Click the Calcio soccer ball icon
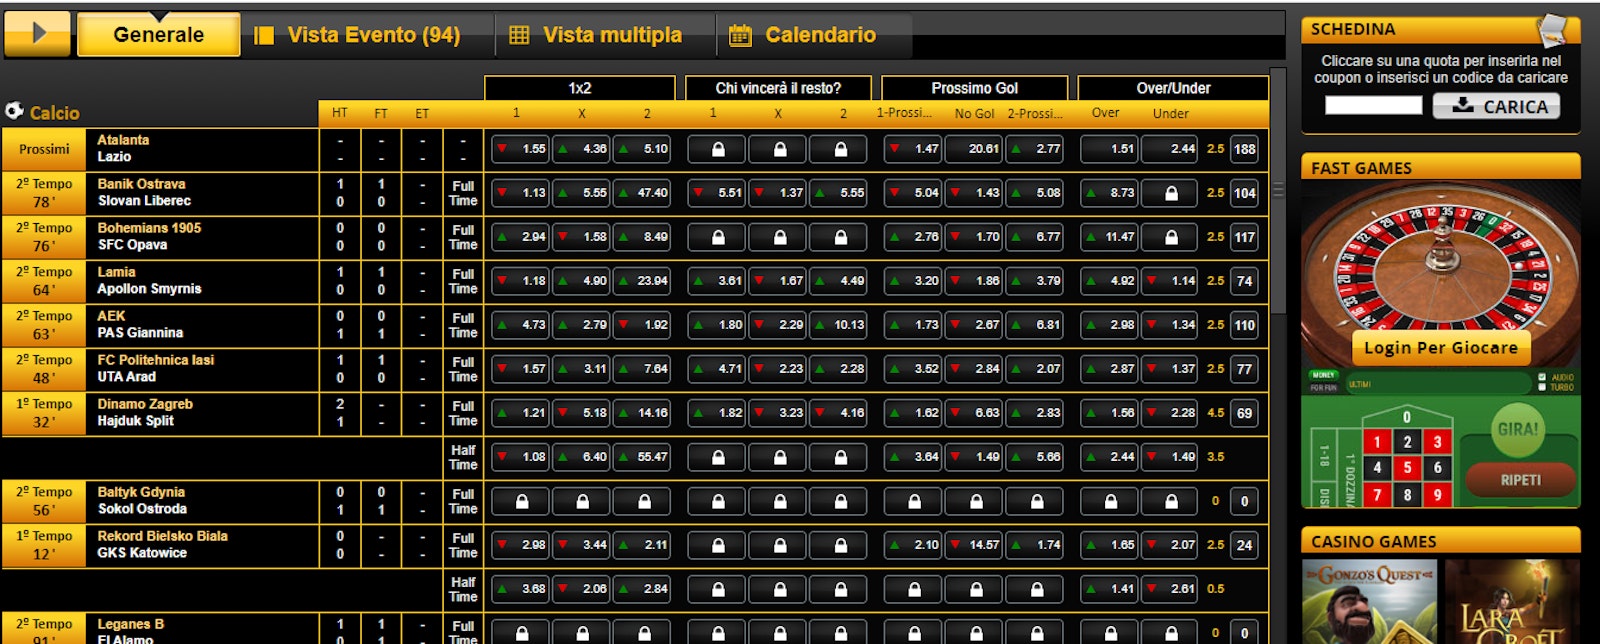 [14, 111]
